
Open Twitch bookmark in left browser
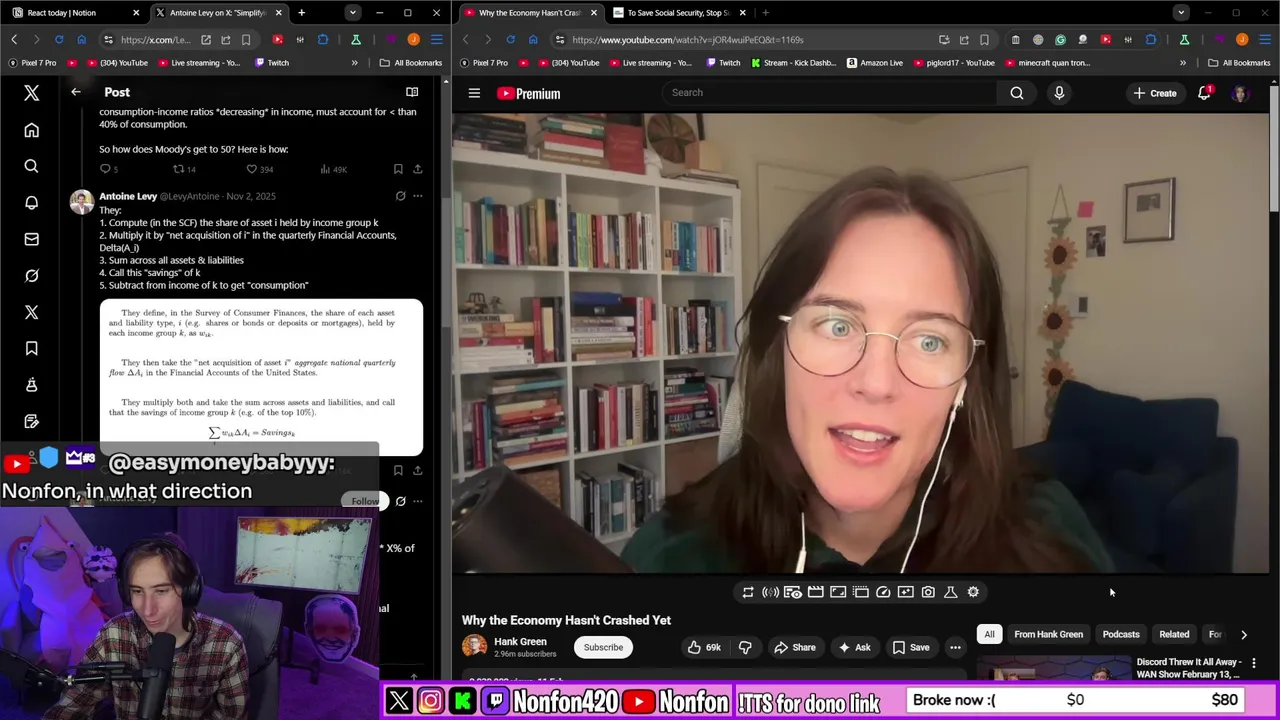pyautogui.click(x=271, y=63)
